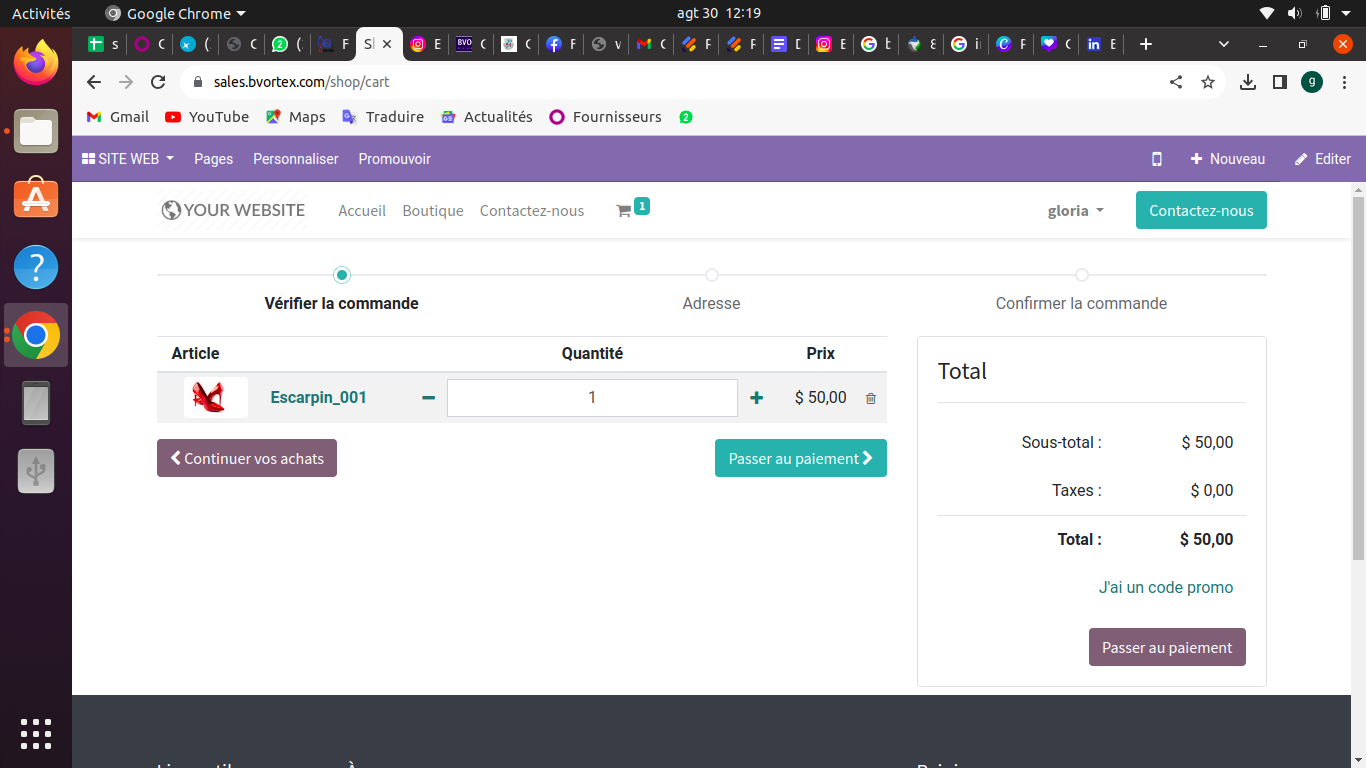Open the shopping cart icon in navbar
Image resolution: width=1366 pixels, height=768 pixels.
624,211
